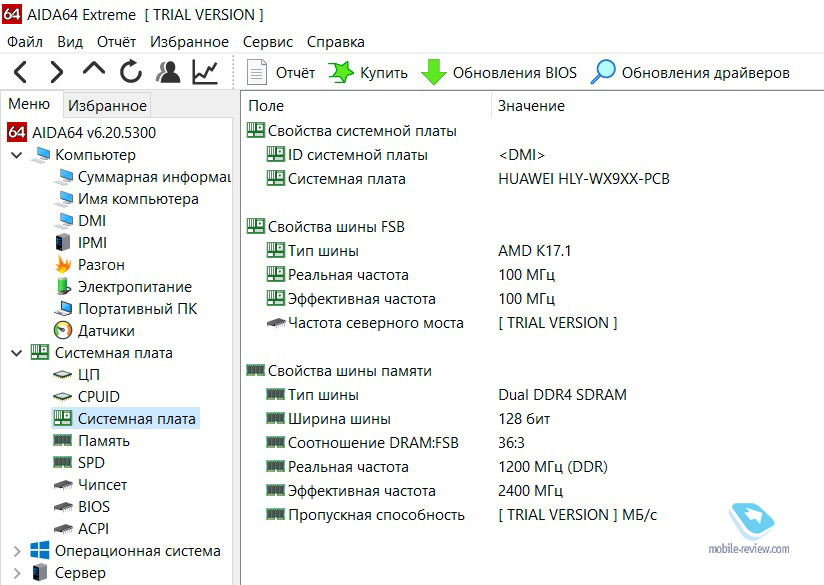Image resolution: width=824 pixels, height=585 pixels.
Task: Expand the Операционная система node
Action: 17,551
